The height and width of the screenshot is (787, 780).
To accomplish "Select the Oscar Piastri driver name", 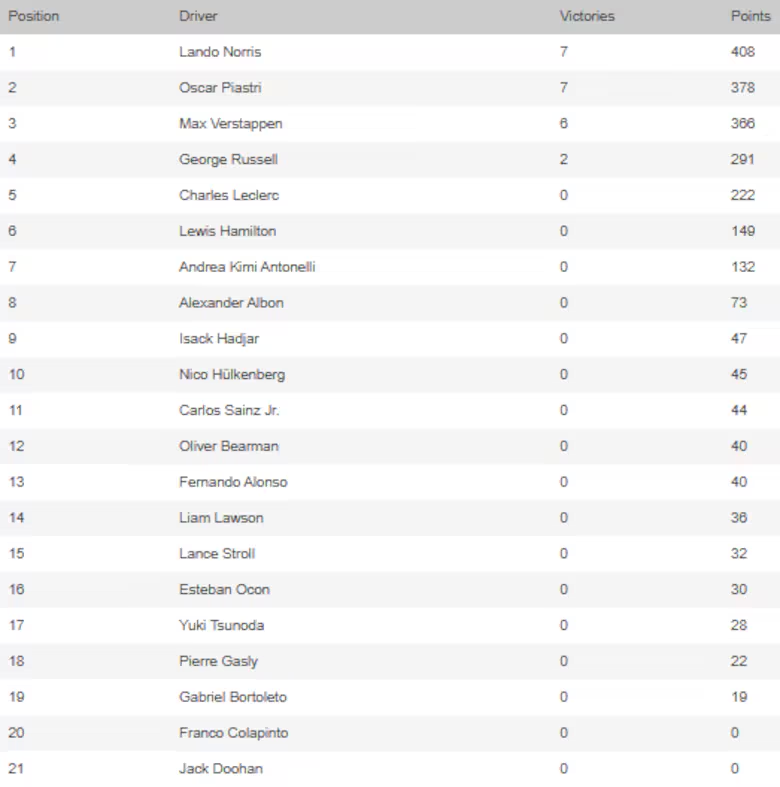I will (x=220, y=88).
